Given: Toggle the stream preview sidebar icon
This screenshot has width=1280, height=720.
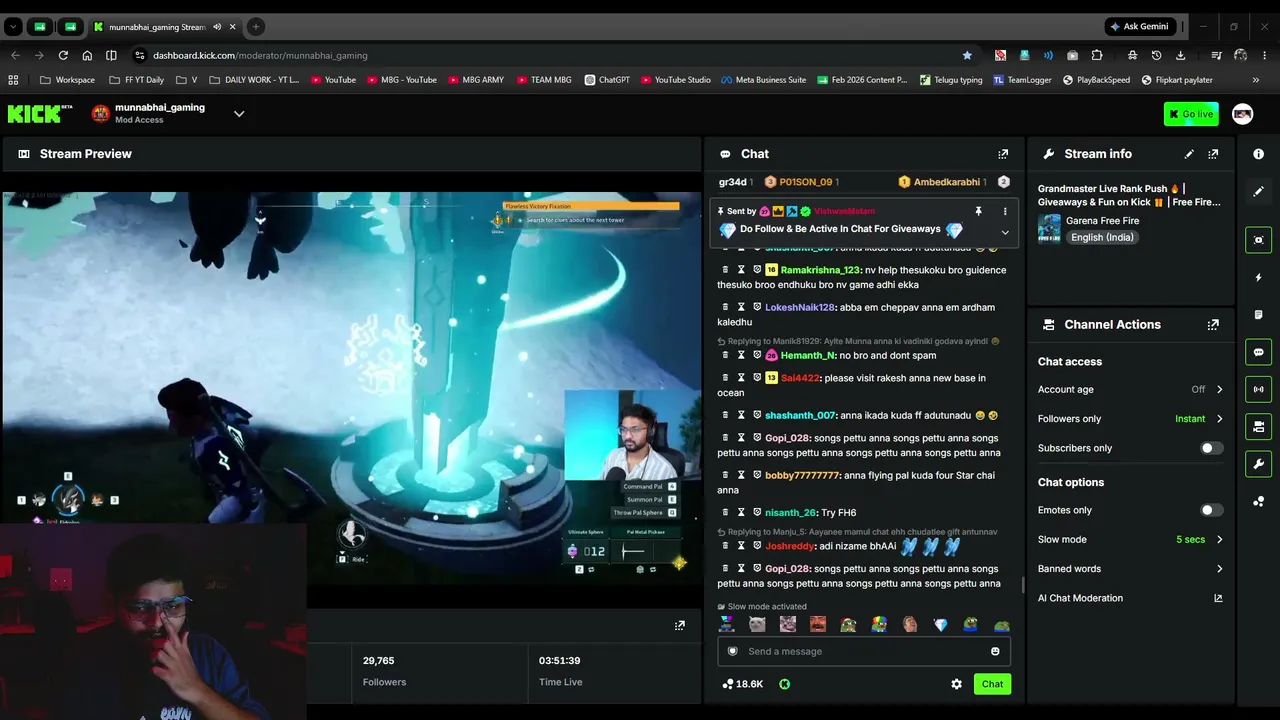Looking at the screenshot, I should (x=1259, y=240).
